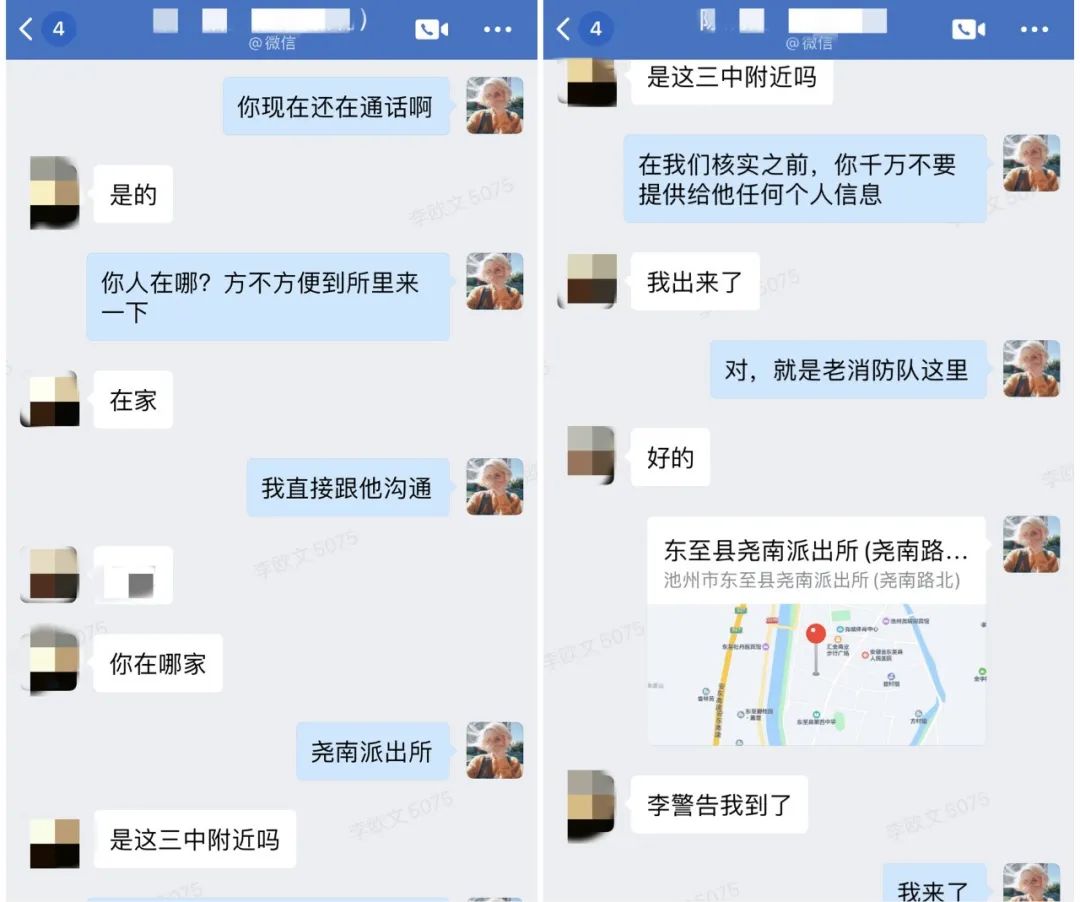The height and width of the screenshot is (902, 1080).
Task: Tap the back arrow in right chat
Action: click(x=563, y=29)
